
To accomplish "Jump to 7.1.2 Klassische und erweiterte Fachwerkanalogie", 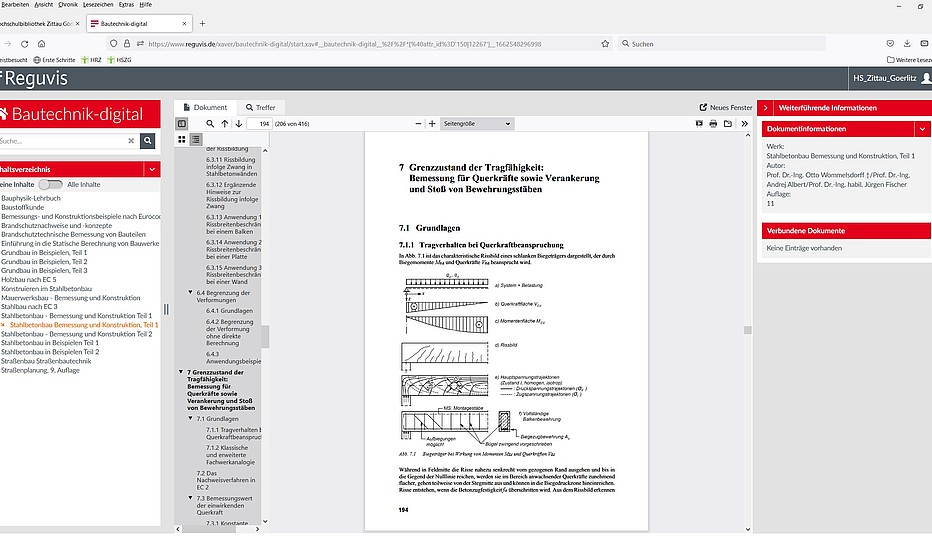I will [x=230, y=455].
